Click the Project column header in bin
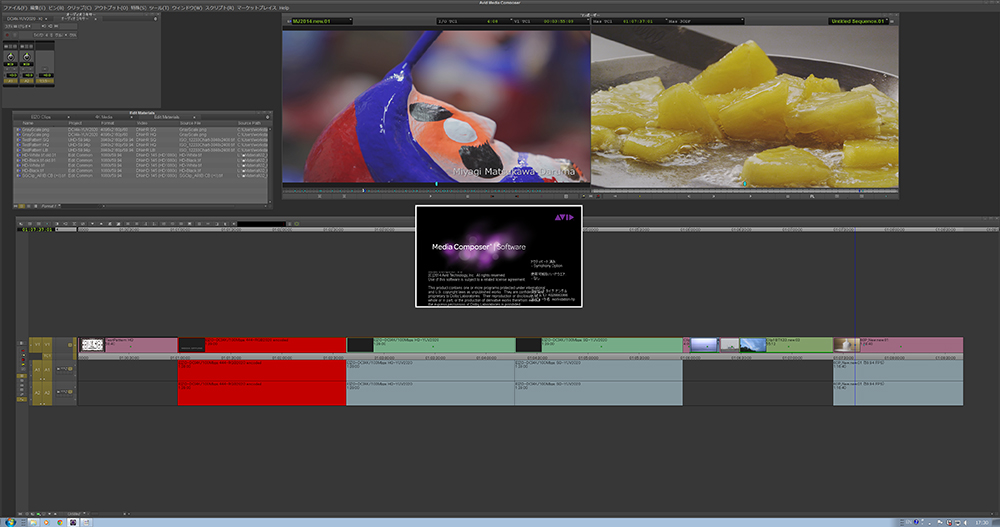 [75, 123]
